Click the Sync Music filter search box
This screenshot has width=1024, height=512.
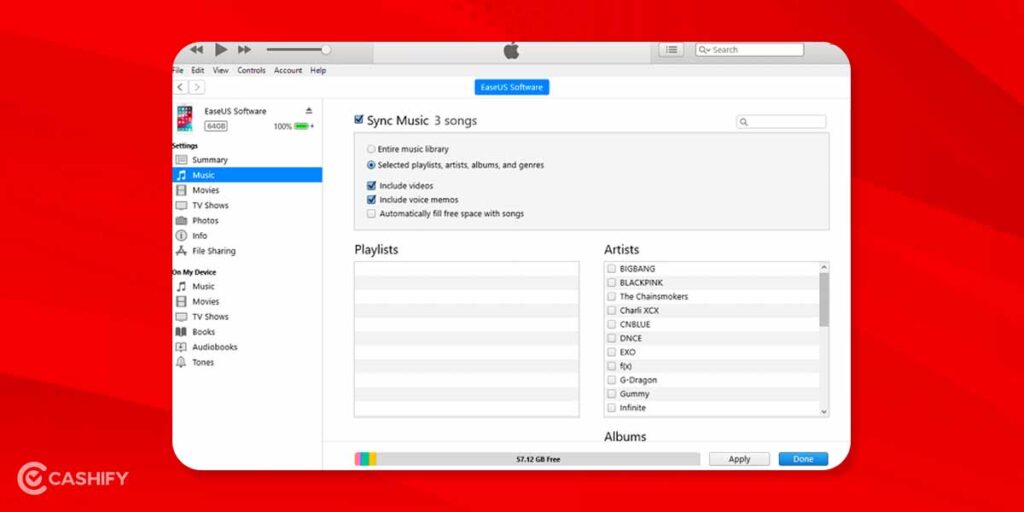781,122
